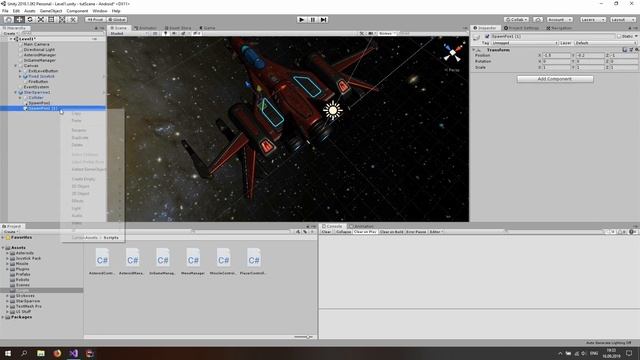Toggle the Static checkbox
The width and height of the screenshot is (640, 360).
tap(619, 36)
